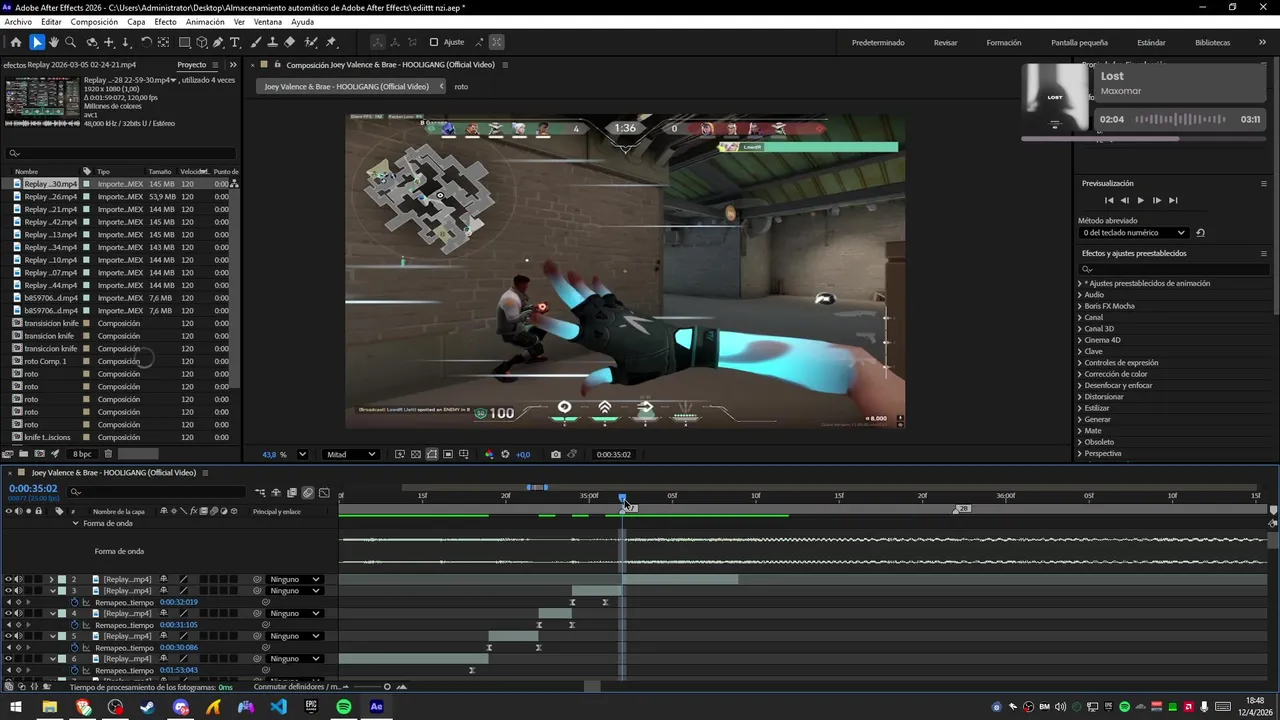Screen dimensions: 1280x720
Task: Click the play button in Previsualización panel
Action: coord(1140,200)
